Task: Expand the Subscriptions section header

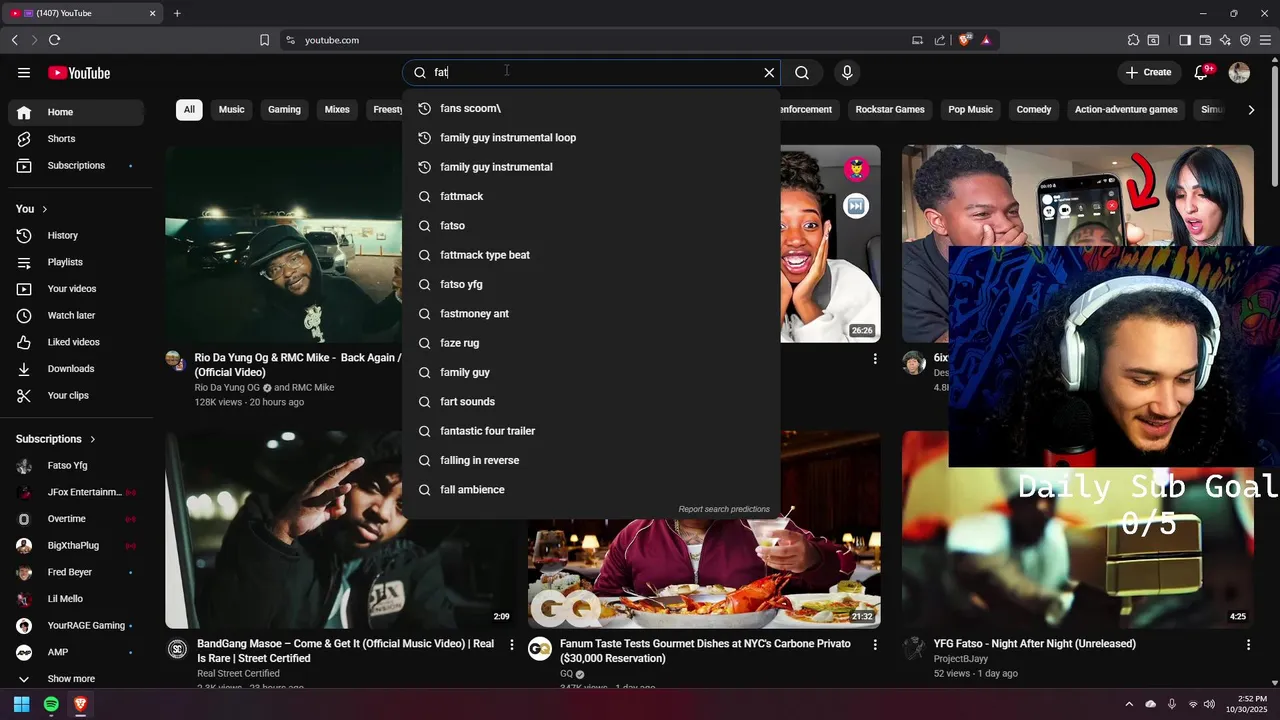Action: pos(57,439)
